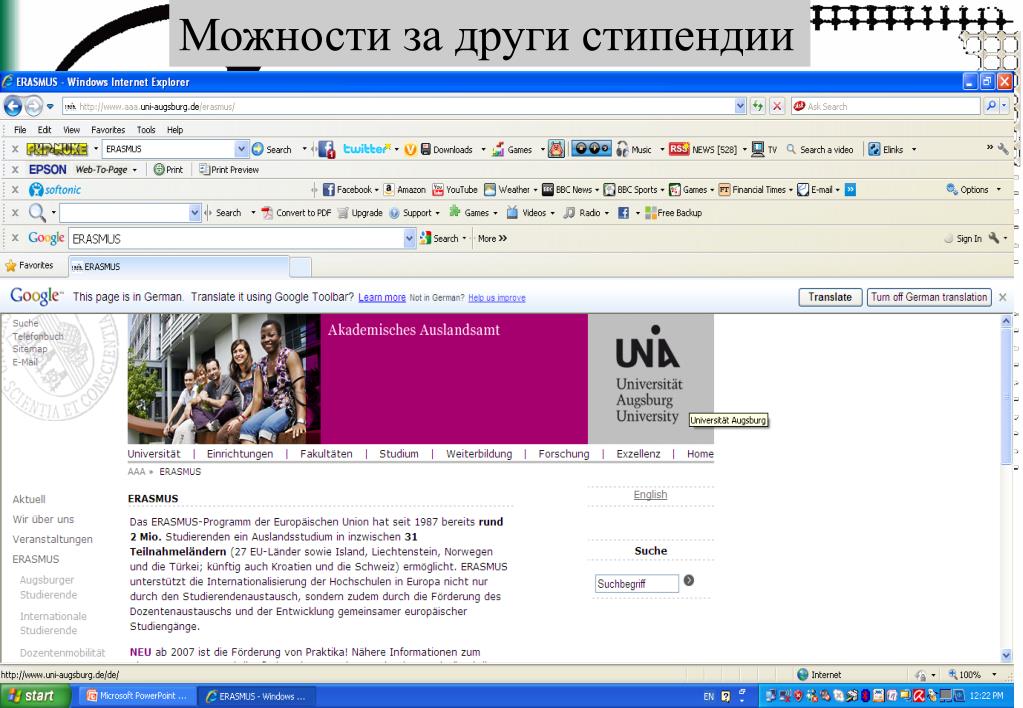Open the Google toolbar search box dropdown arrow
This screenshot has width=1023, height=708.
(409, 239)
